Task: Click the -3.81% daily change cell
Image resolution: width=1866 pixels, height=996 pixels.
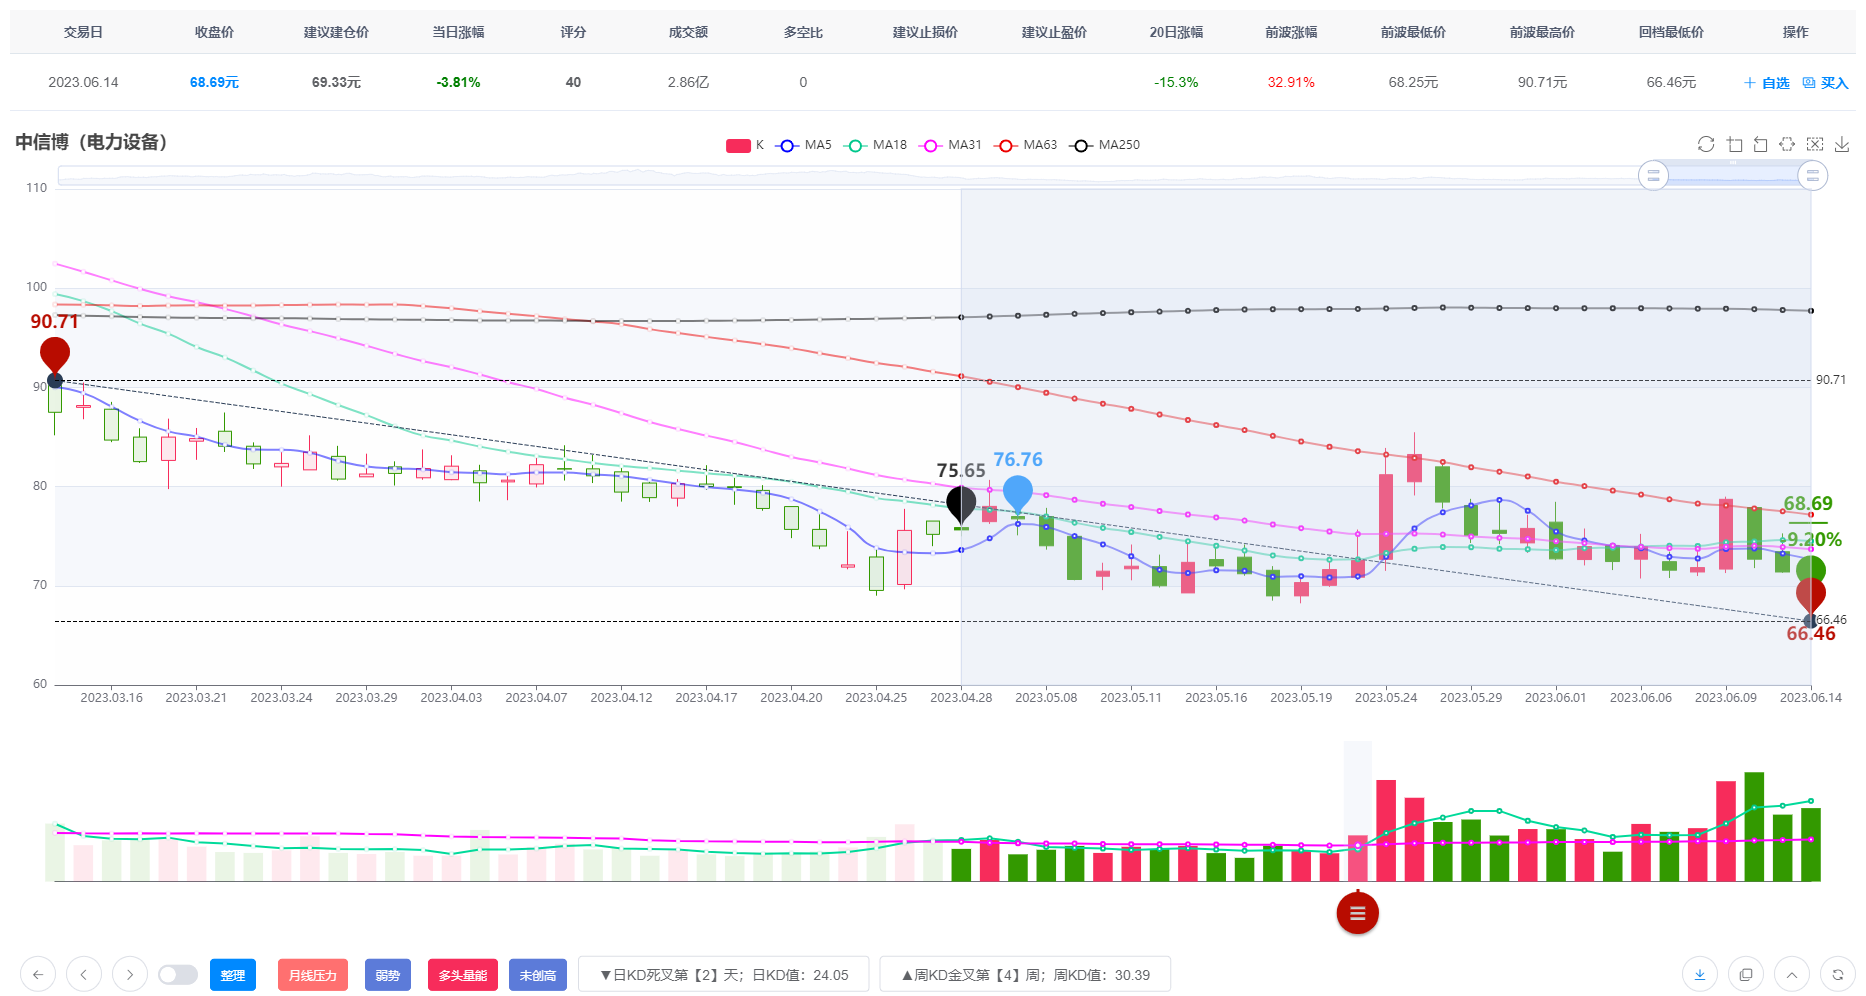Action: click(x=458, y=82)
